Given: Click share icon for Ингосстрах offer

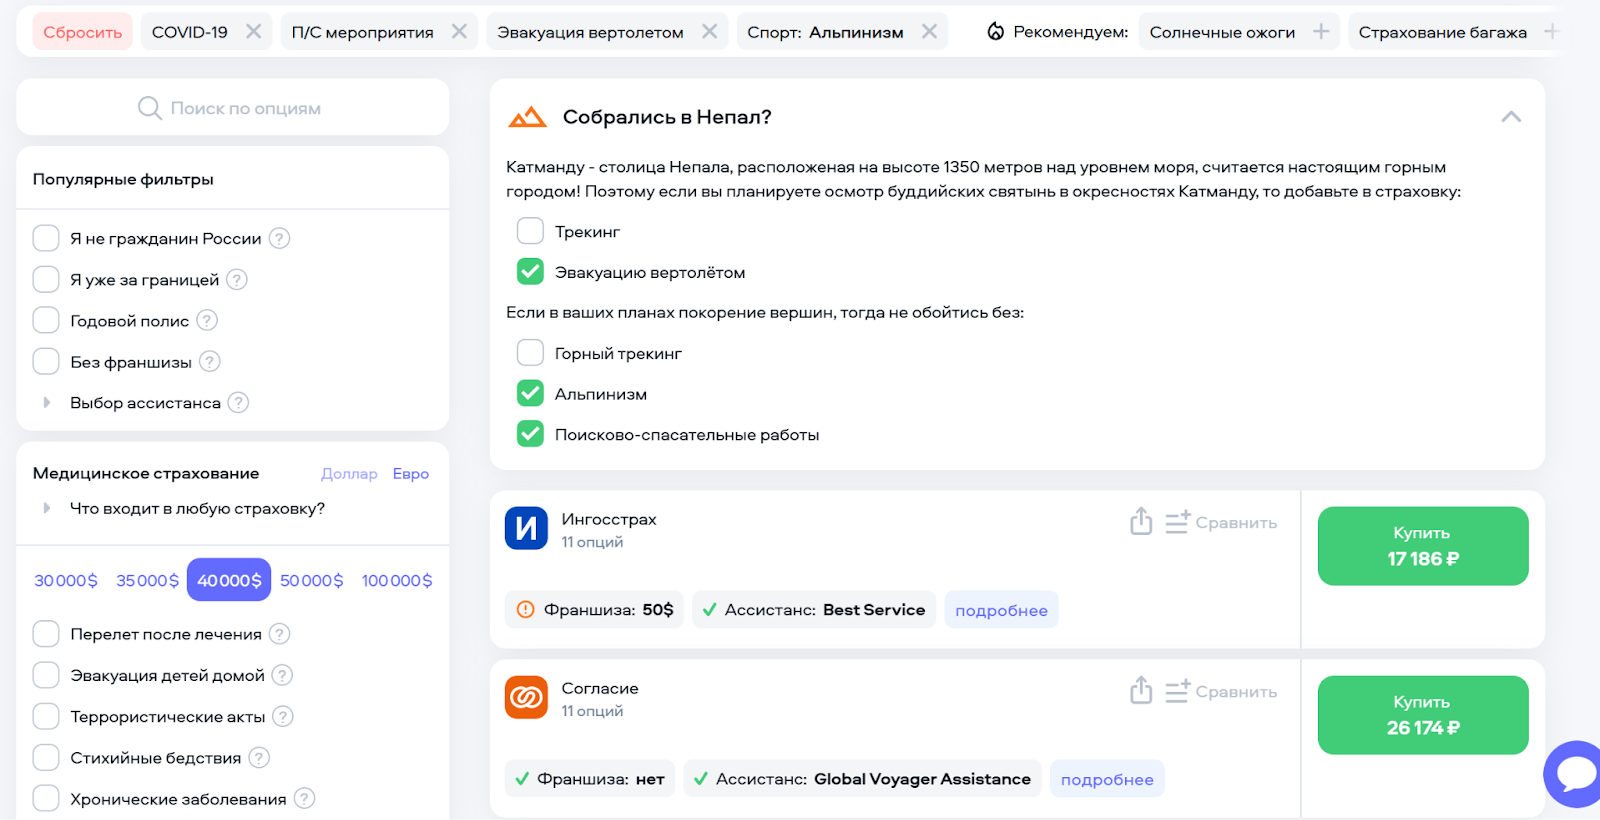Looking at the screenshot, I should coord(1141,521).
